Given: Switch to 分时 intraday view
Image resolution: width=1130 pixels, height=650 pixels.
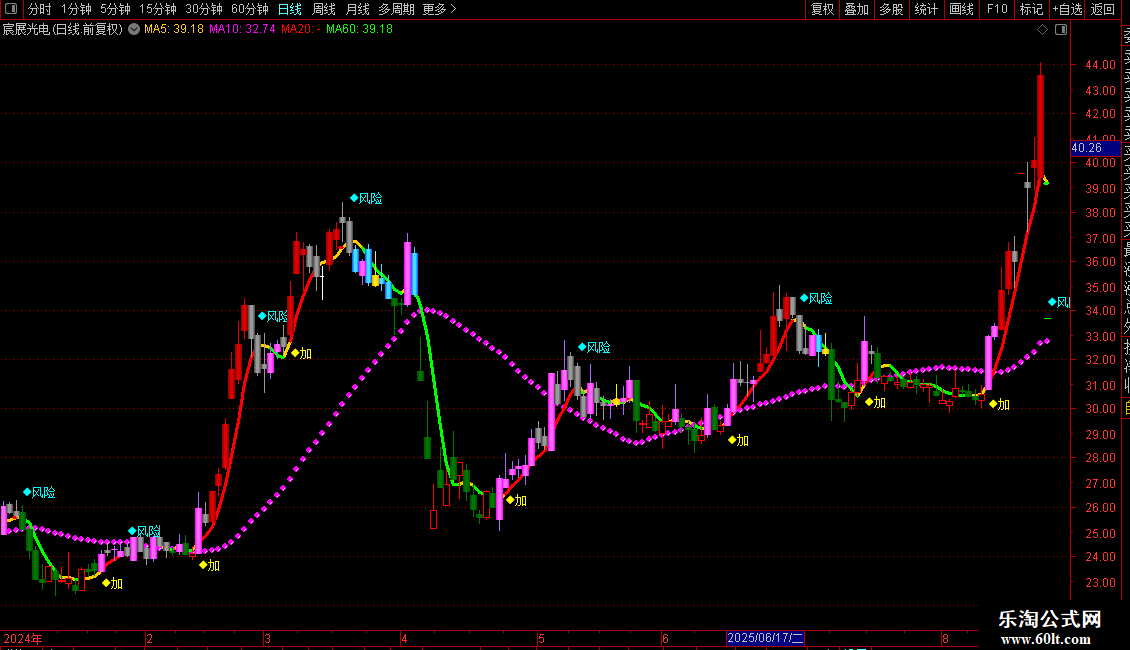Looking at the screenshot, I should (40, 9).
